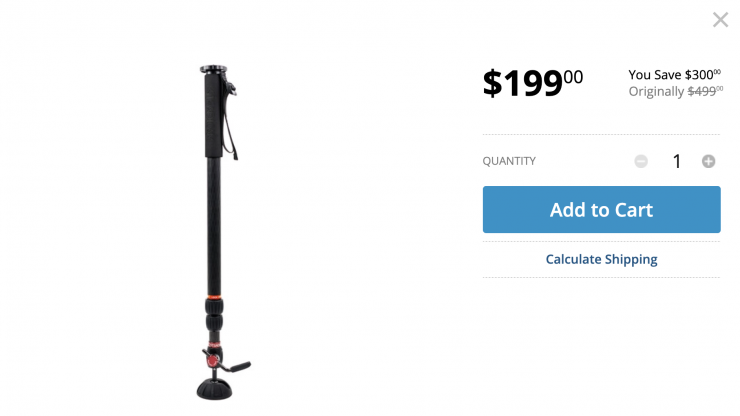Click the monopod's top mounting plate
740x416 pixels.
213,69
